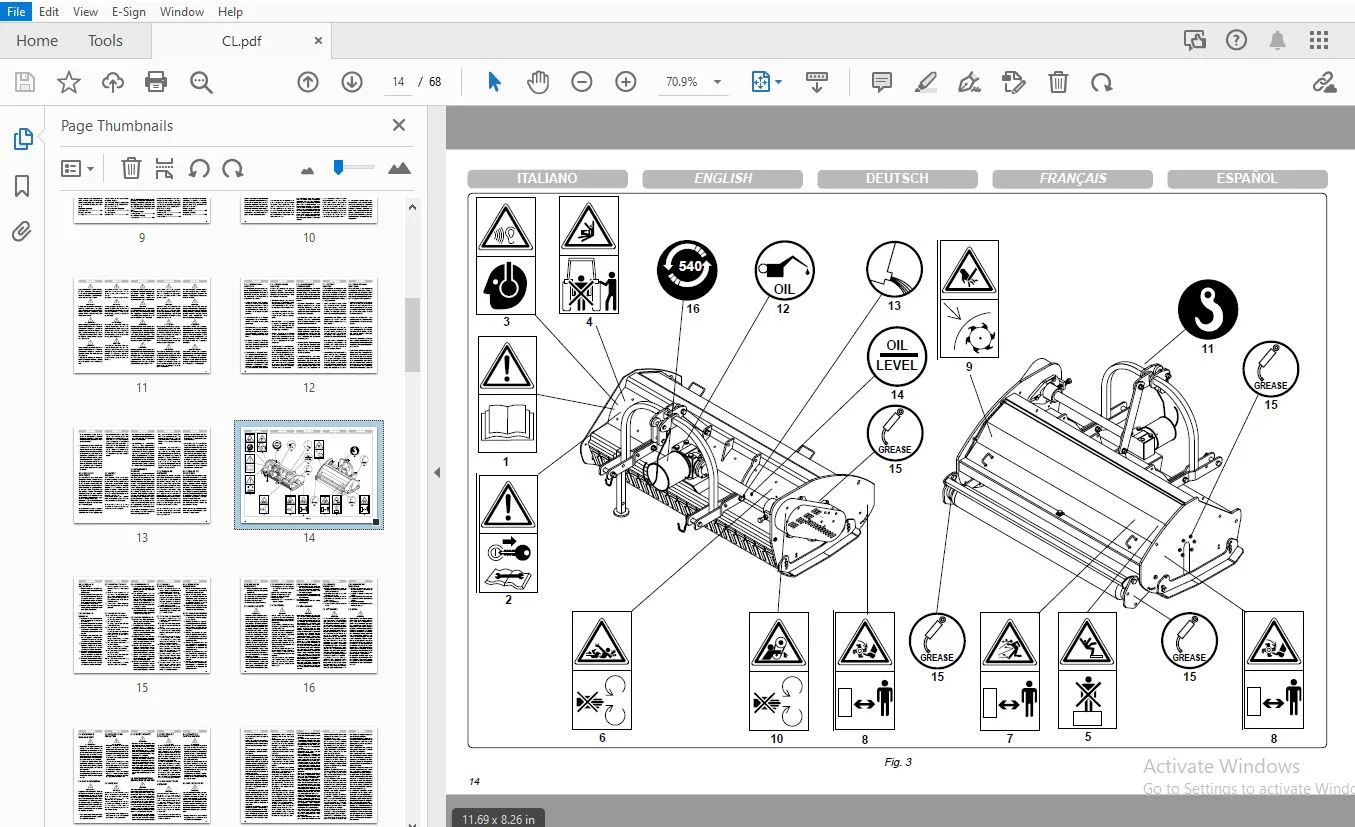This screenshot has height=827, width=1355.
Task: Zoom out with the minus circle icon
Action: [x=582, y=82]
